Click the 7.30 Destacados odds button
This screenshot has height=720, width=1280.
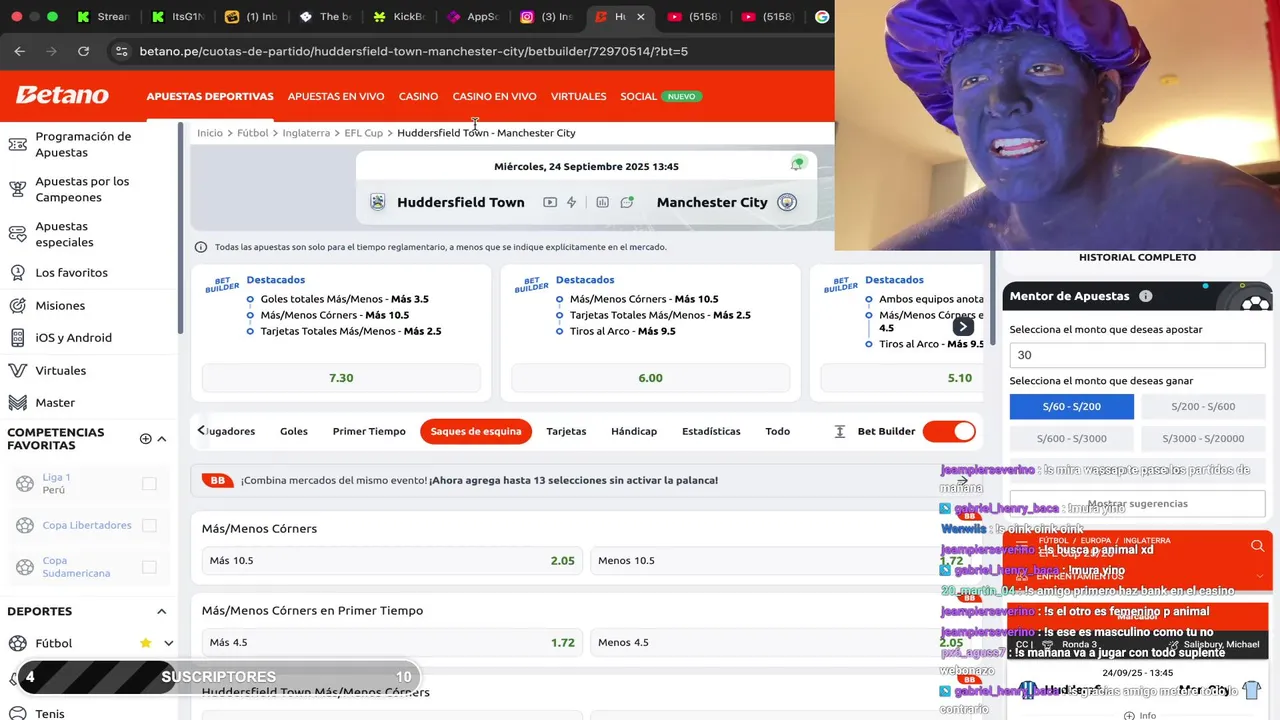[x=341, y=378]
